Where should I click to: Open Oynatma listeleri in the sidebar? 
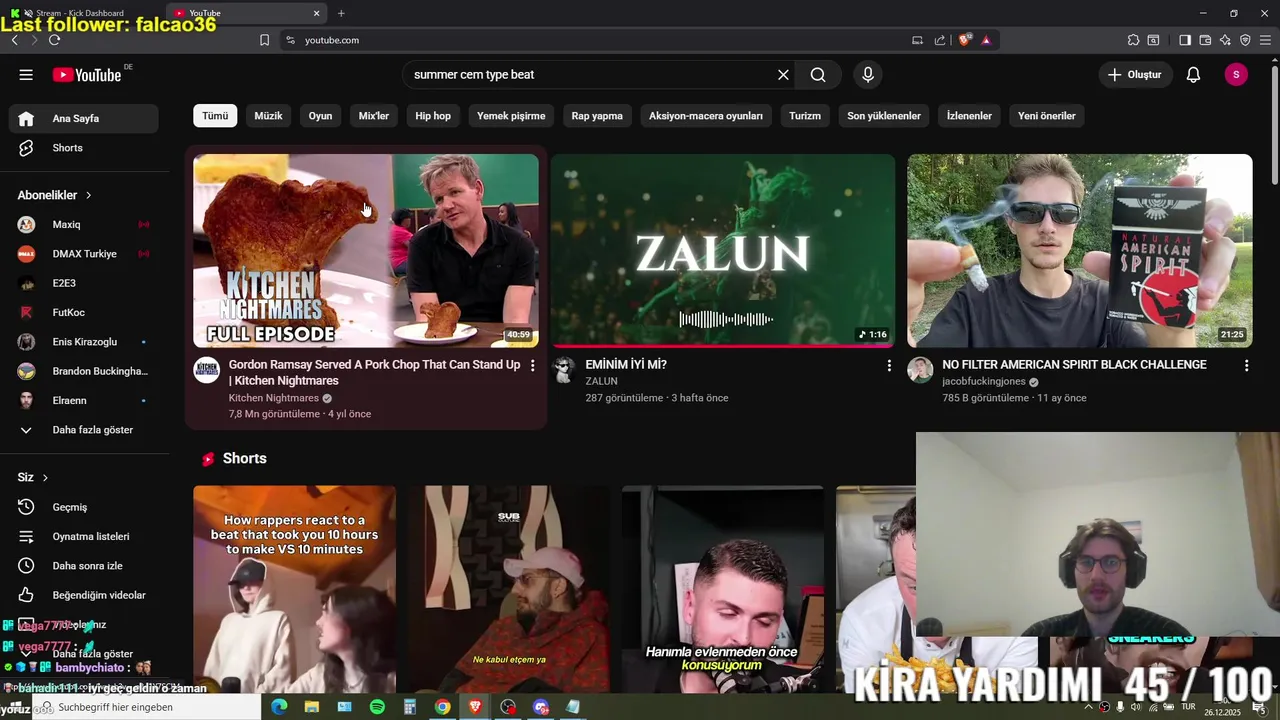click(x=84, y=536)
